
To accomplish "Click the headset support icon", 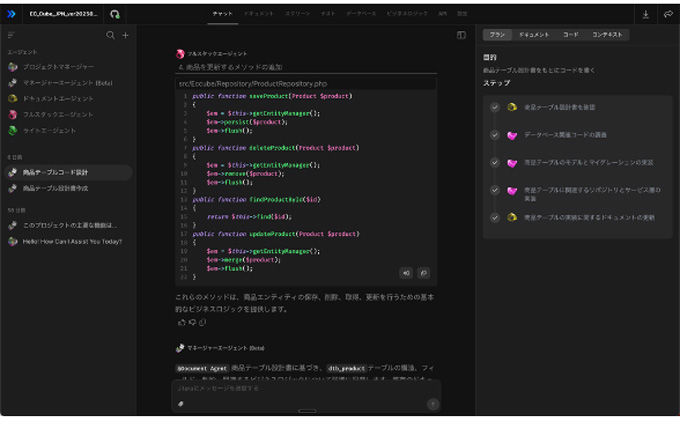I will pos(114,15).
